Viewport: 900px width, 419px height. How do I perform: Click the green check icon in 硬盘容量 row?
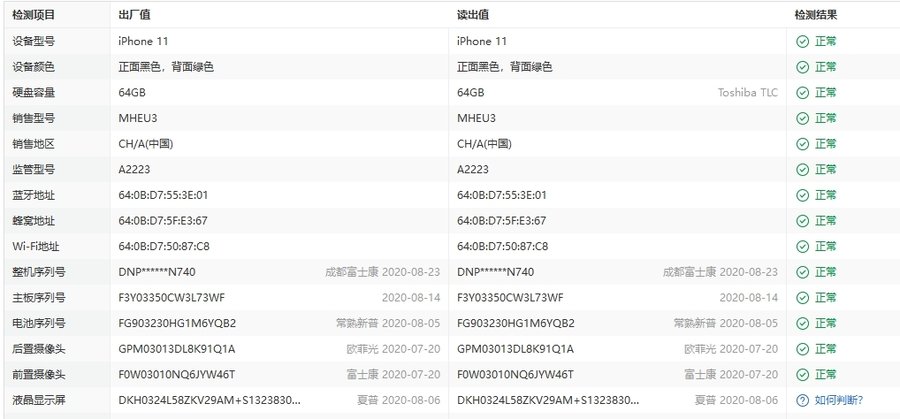pyautogui.click(x=802, y=92)
